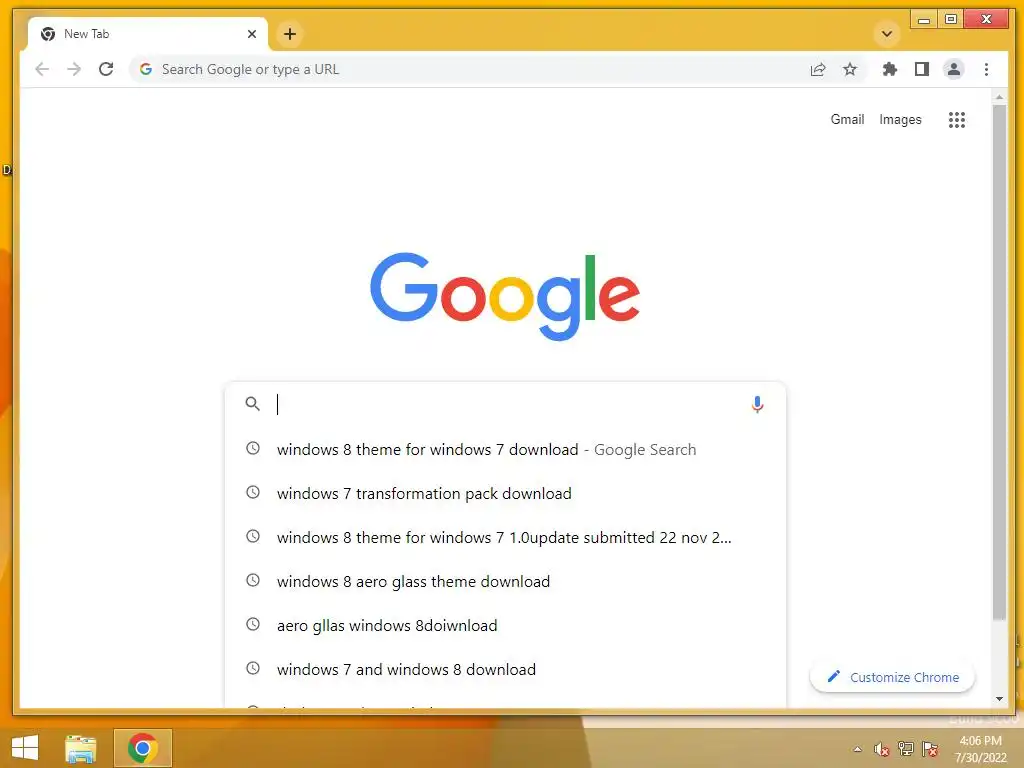
Task: Click the muted volume tray icon
Action: (882, 749)
